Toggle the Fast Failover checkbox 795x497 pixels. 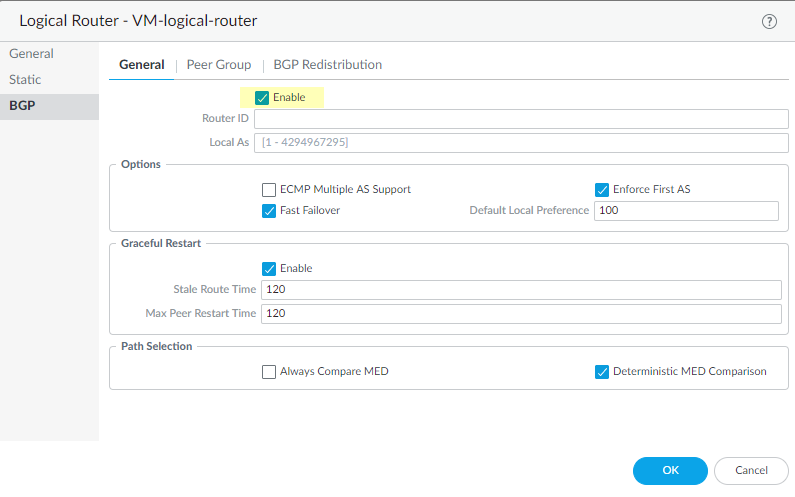pyautogui.click(x=269, y=211)
